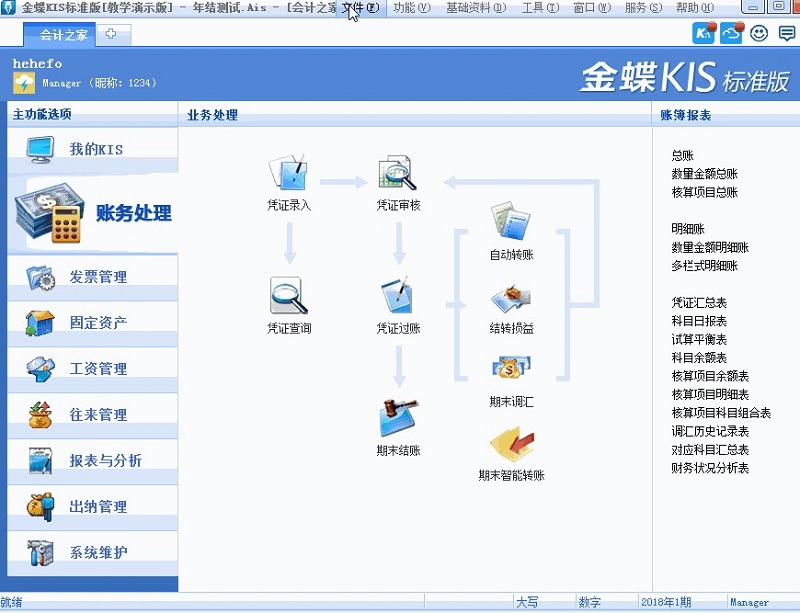Open the 财务状况分析表 report link

710,468
